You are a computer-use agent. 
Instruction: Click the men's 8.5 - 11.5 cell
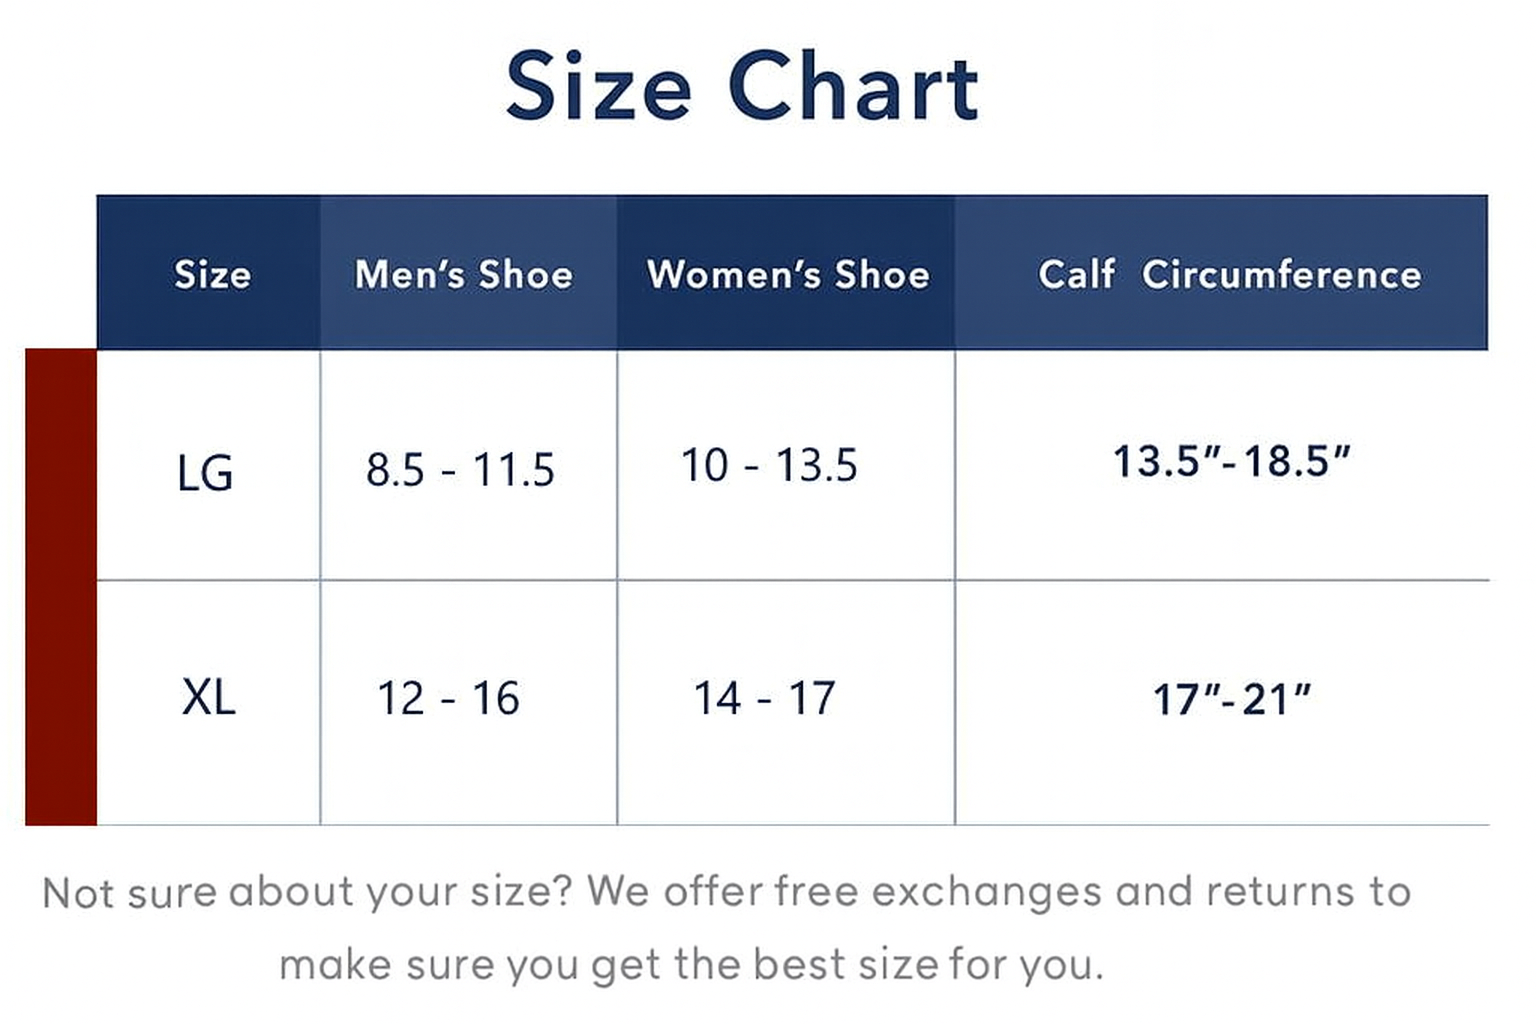(x=460, y=470)
